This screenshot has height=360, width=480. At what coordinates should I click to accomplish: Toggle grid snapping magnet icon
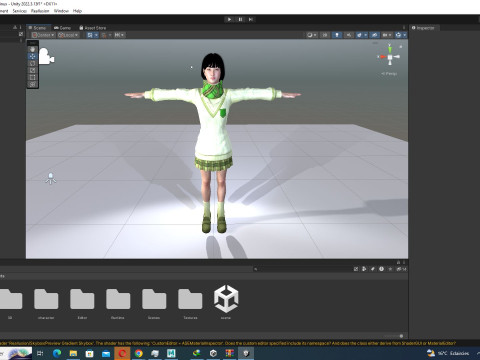tap(104, 35)
